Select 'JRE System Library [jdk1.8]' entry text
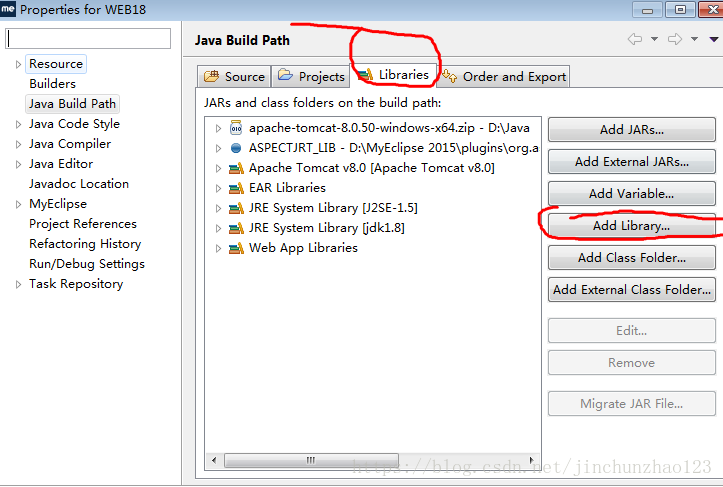Image resolution: width=723 pixels, height=487 pixels. click(x=327, y=228)
